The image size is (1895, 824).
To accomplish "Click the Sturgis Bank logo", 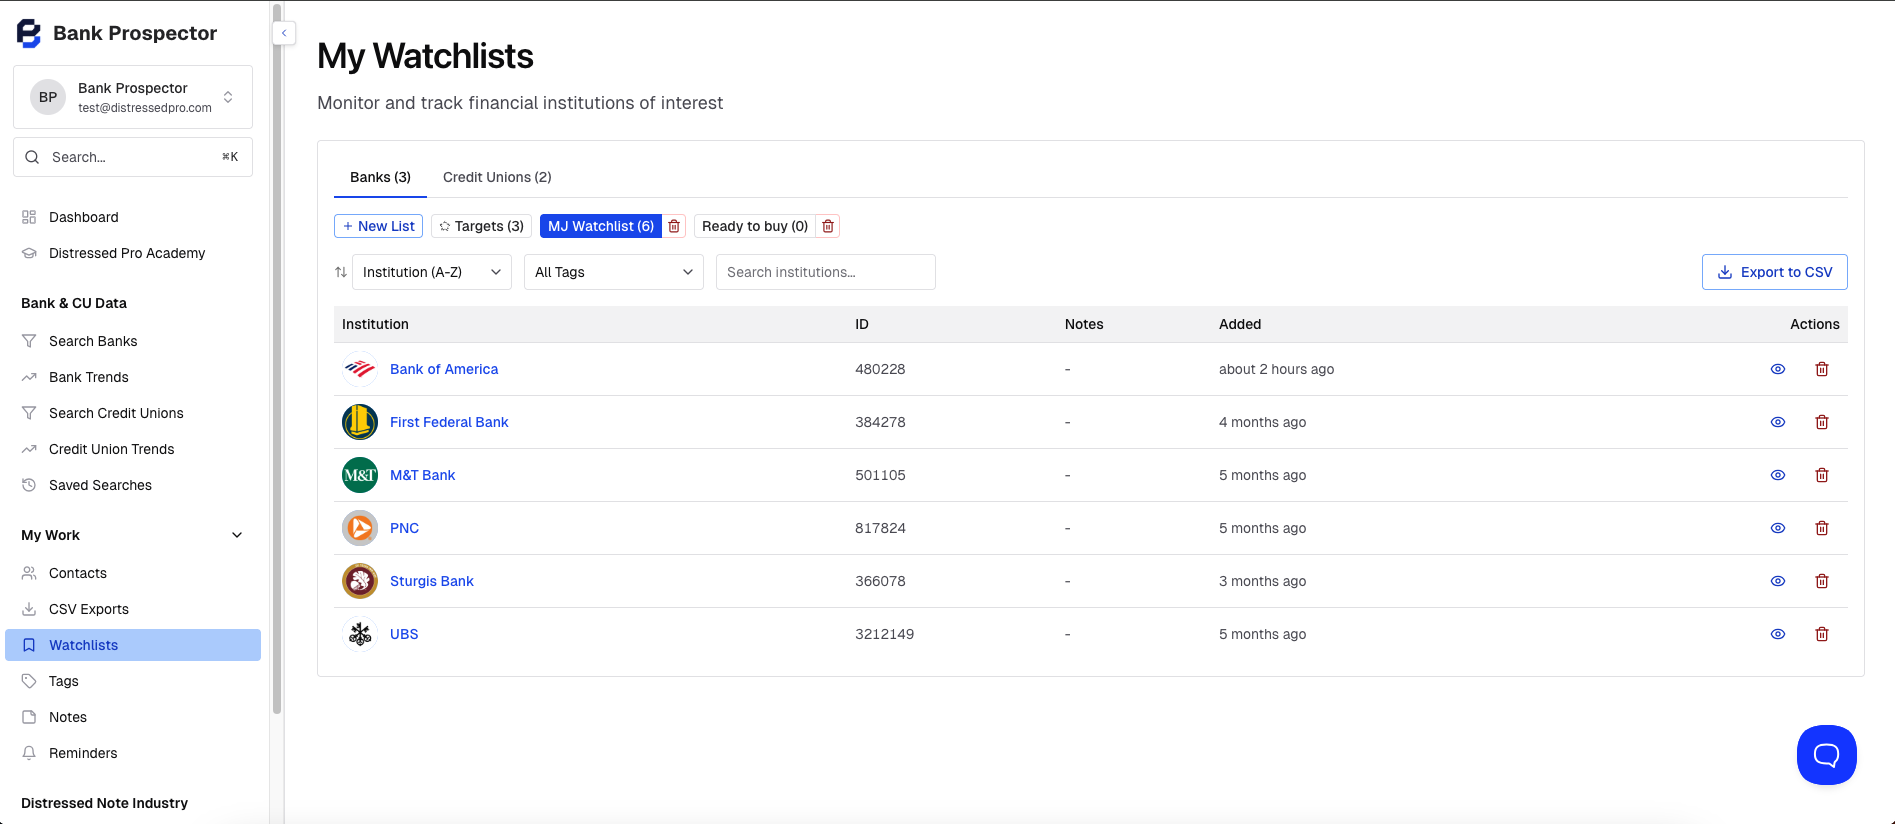I will (x=360, y=581).
